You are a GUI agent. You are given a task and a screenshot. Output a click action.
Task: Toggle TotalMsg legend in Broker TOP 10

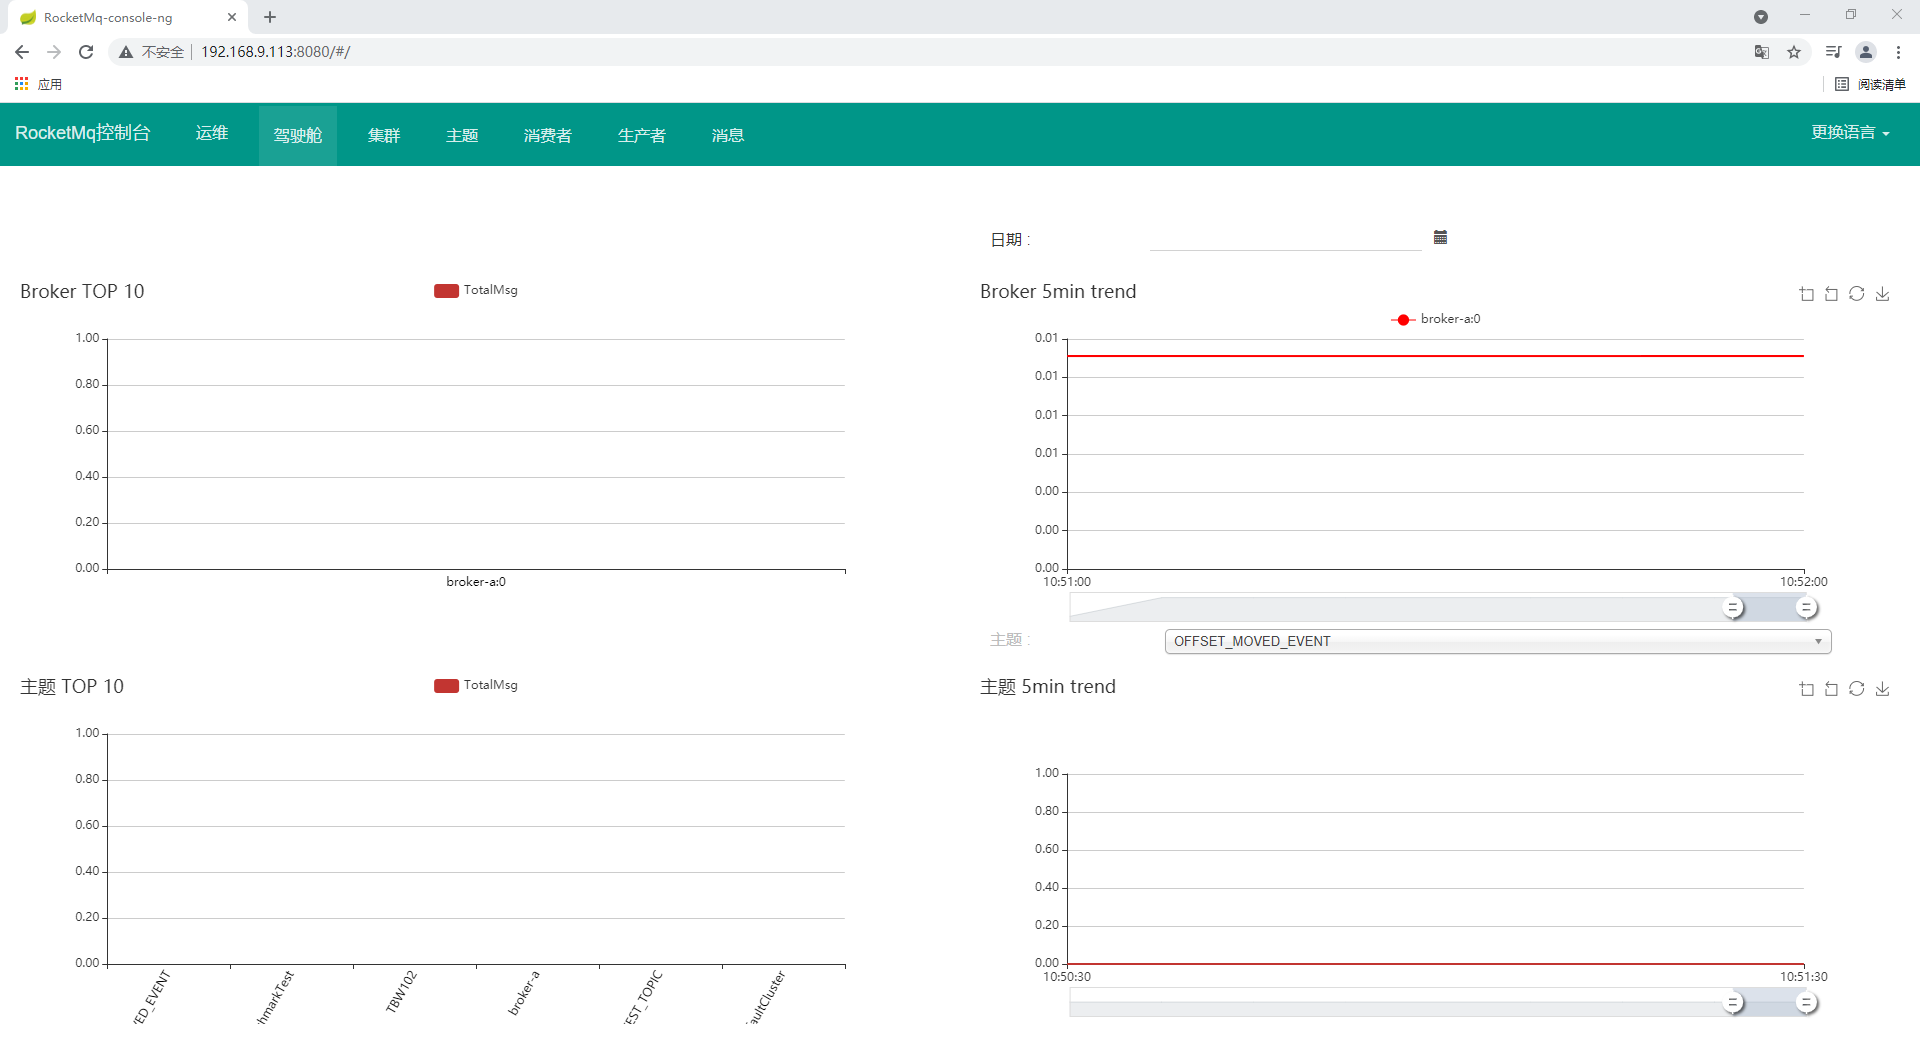coord(476,290)
